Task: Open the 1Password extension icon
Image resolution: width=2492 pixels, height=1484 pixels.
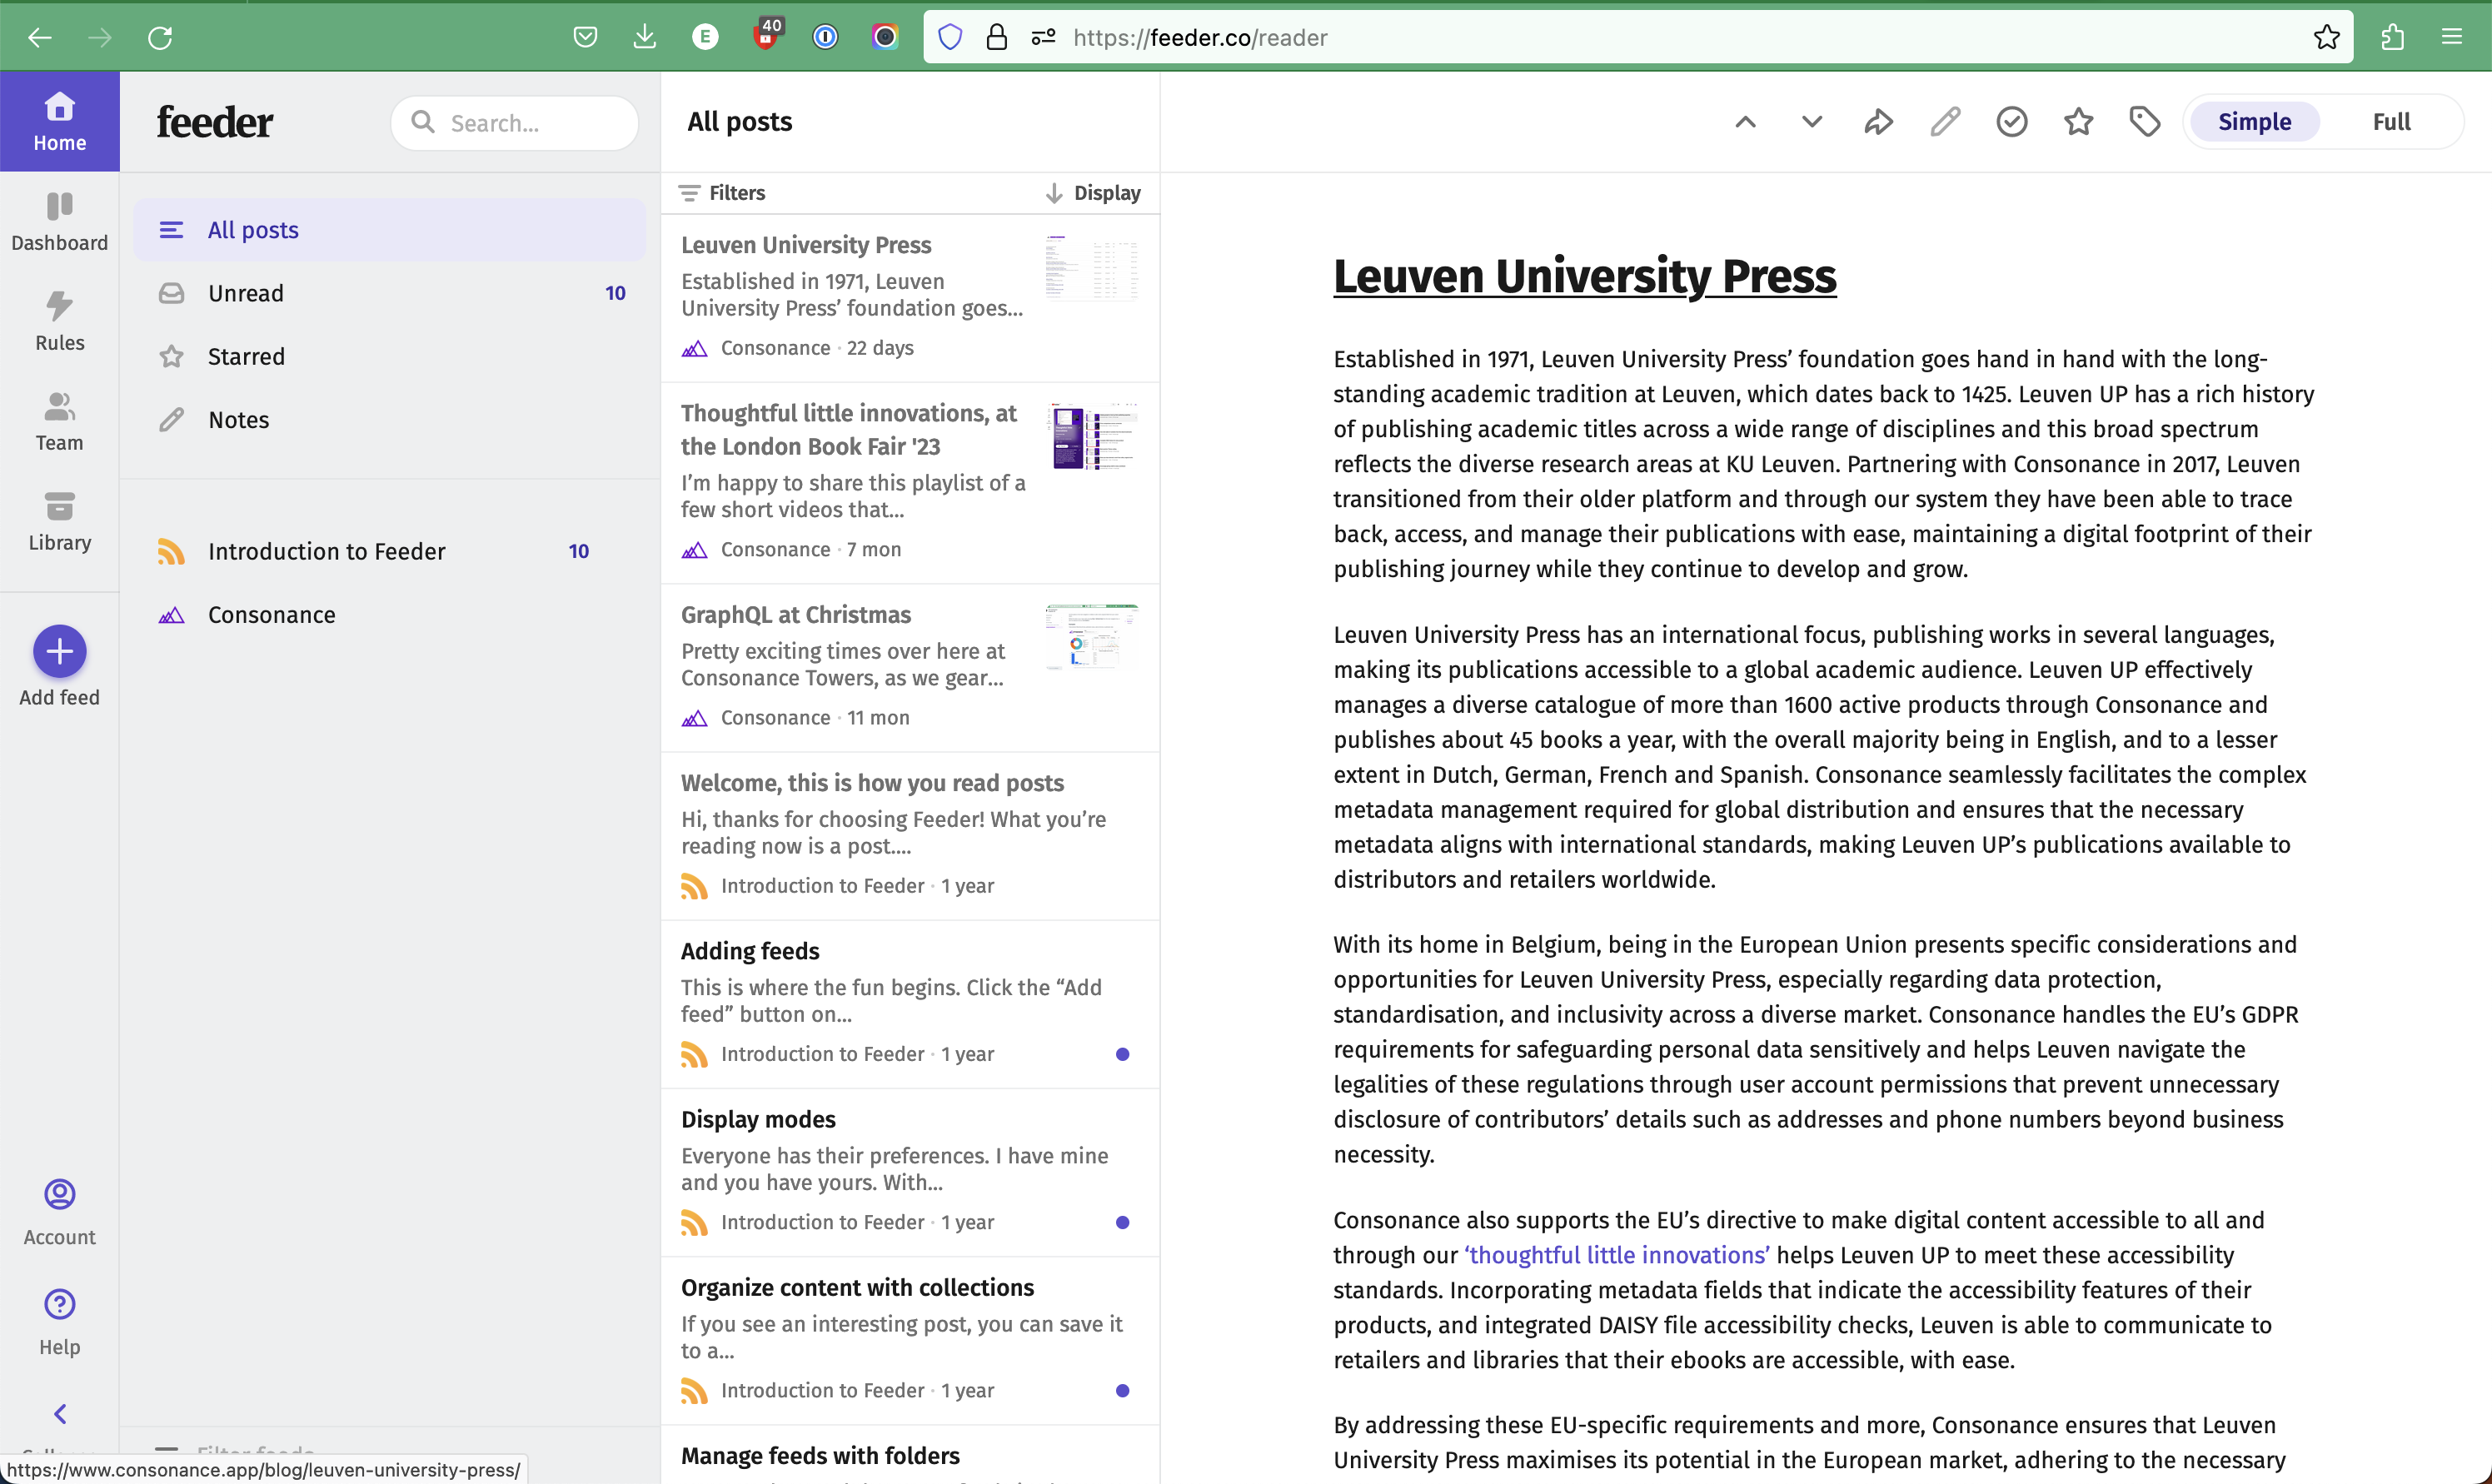Action: click(x=825, y=37)
